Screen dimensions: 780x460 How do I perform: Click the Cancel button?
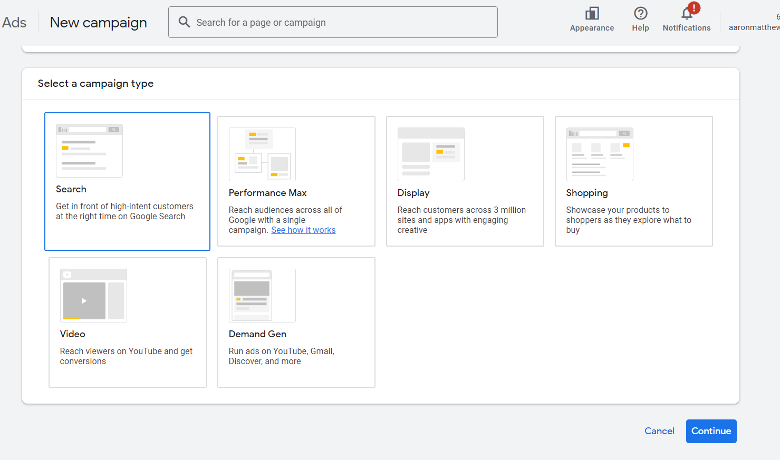point(659,431)
